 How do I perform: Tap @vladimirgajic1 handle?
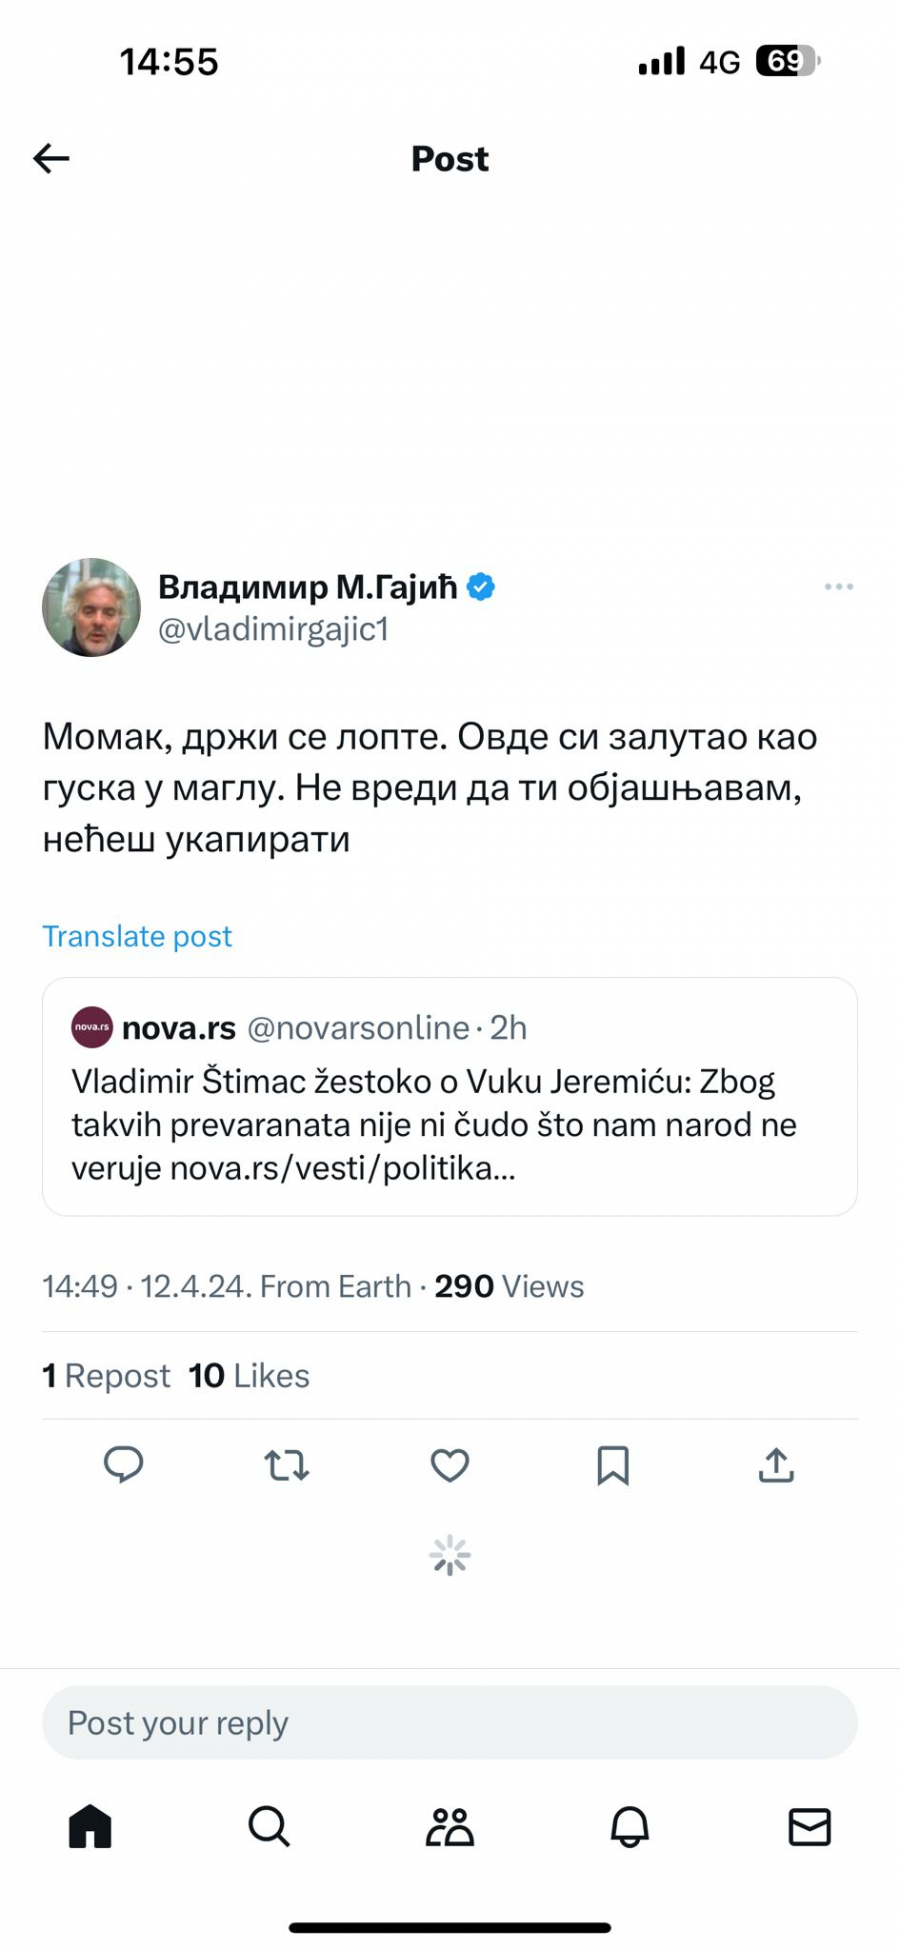[x=273, y=630]
